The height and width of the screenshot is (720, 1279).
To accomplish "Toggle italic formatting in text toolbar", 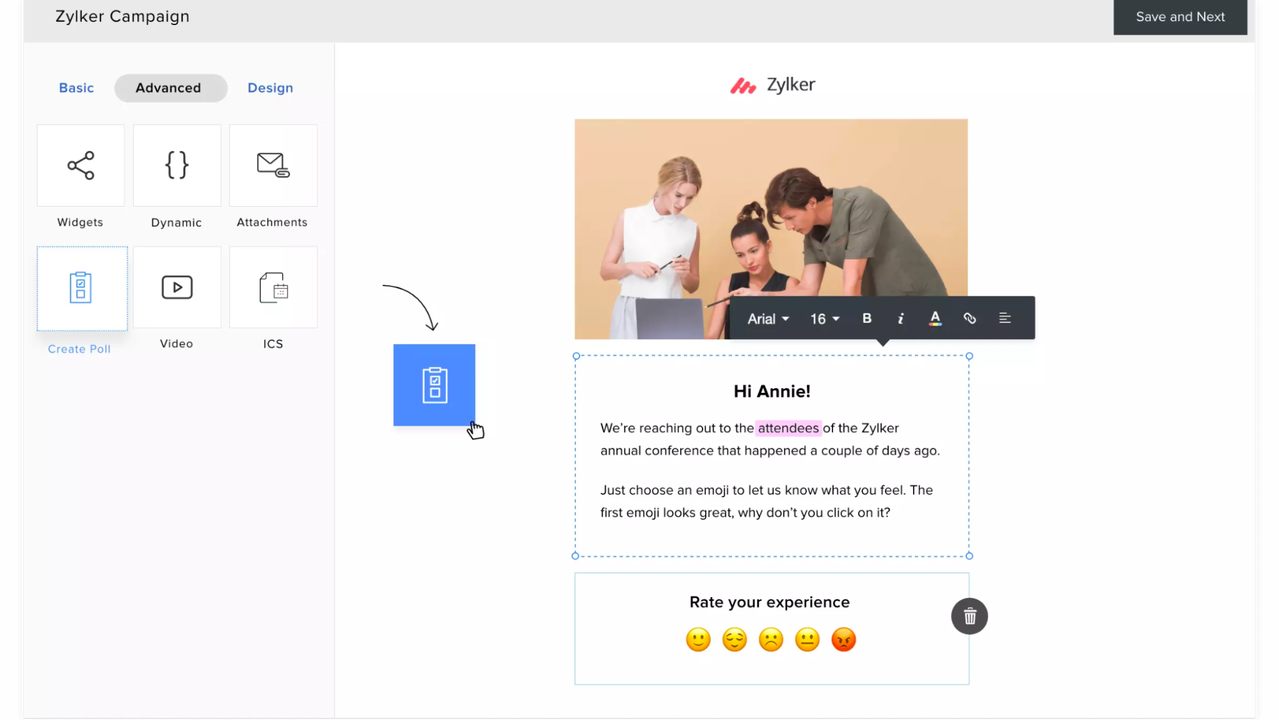I will (x=901, y=318).
